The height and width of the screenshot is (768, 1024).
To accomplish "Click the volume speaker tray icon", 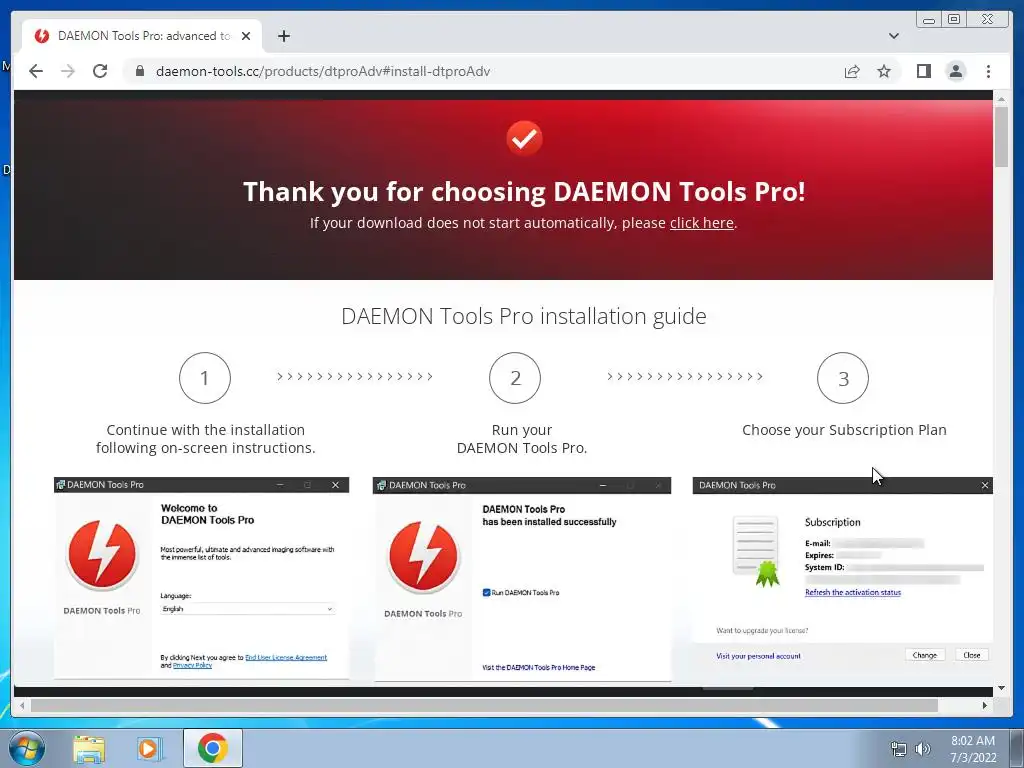I will point(922,749).
